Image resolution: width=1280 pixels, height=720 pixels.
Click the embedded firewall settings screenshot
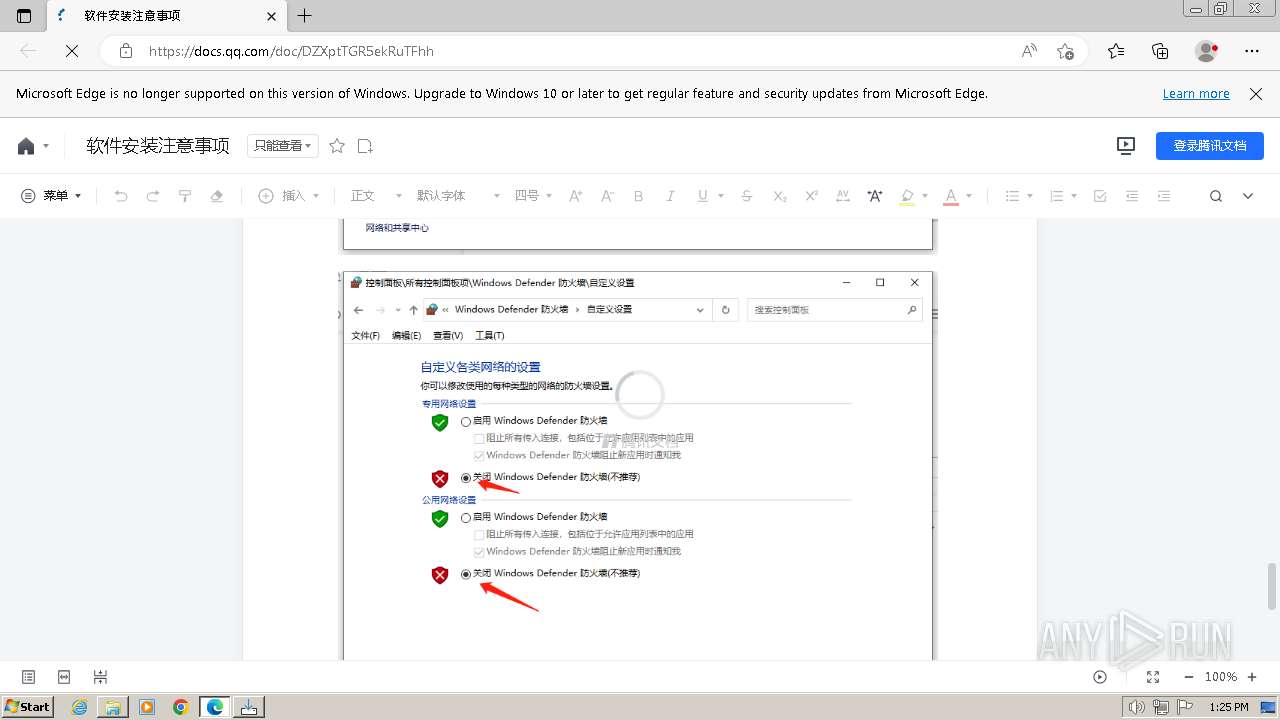636,465
